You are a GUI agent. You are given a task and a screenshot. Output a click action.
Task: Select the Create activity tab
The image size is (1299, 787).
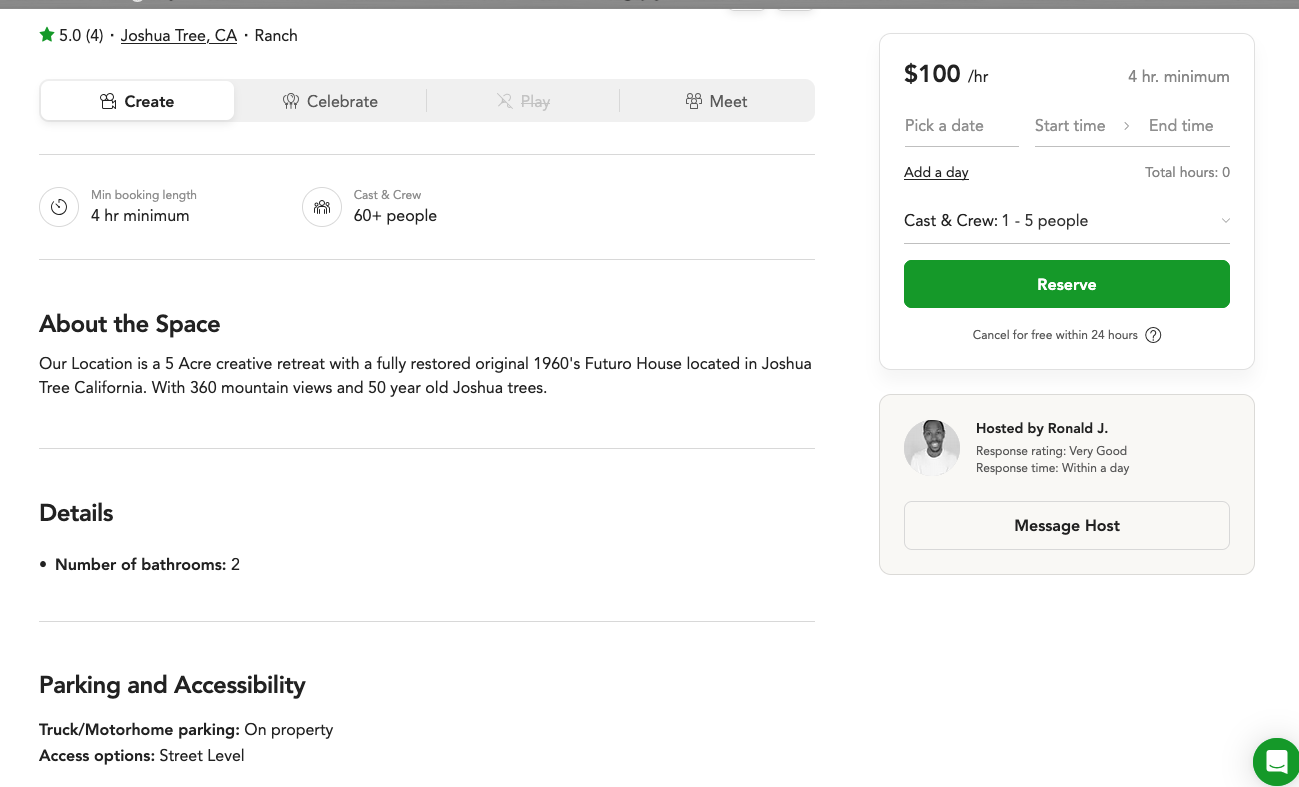point(137,101)
